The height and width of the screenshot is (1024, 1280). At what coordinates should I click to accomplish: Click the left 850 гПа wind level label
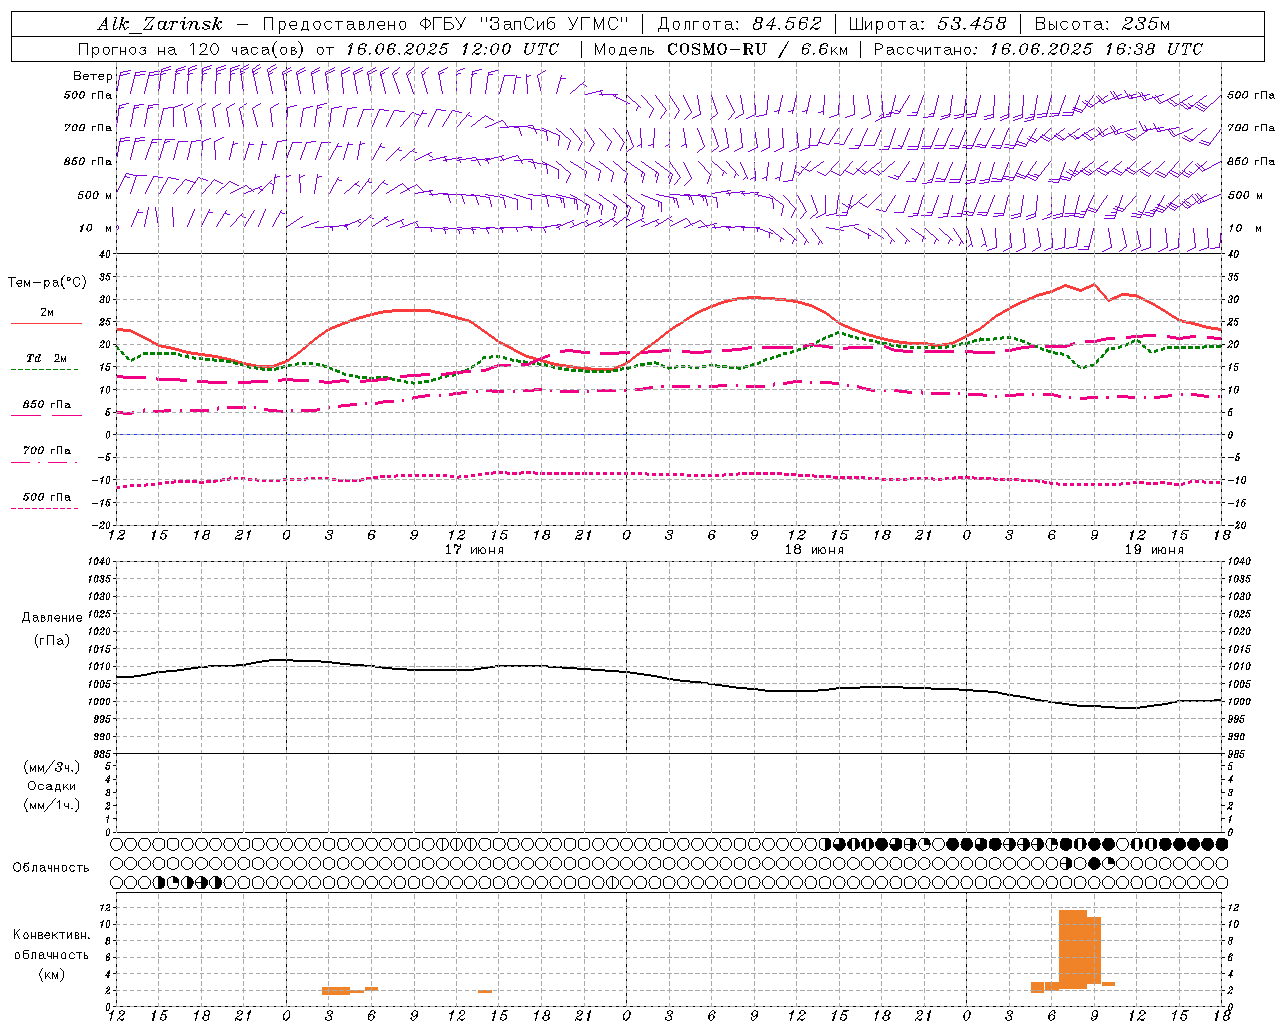[88, 161]
